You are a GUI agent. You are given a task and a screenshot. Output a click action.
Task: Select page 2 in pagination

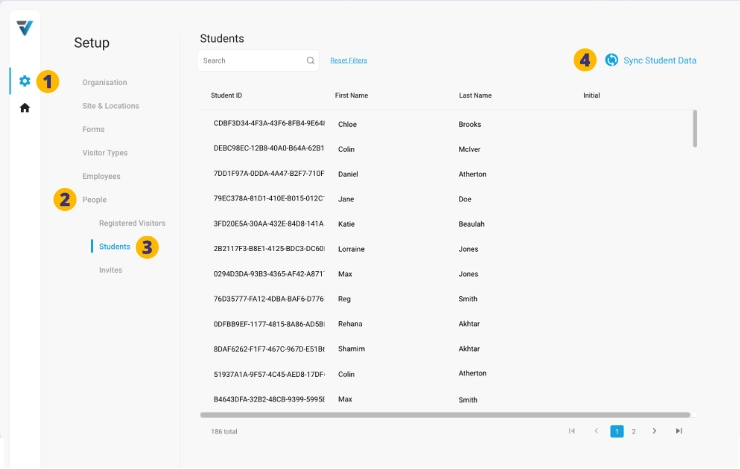(633, 431)
